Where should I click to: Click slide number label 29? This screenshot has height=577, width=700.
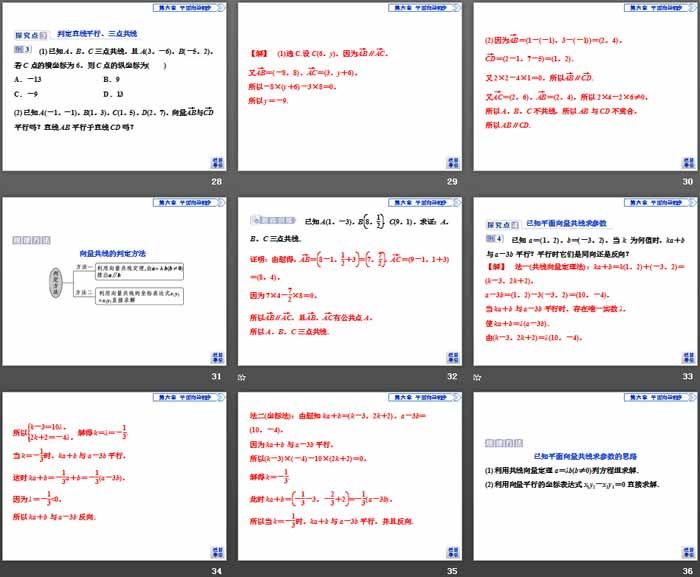(x=452, y=182)
